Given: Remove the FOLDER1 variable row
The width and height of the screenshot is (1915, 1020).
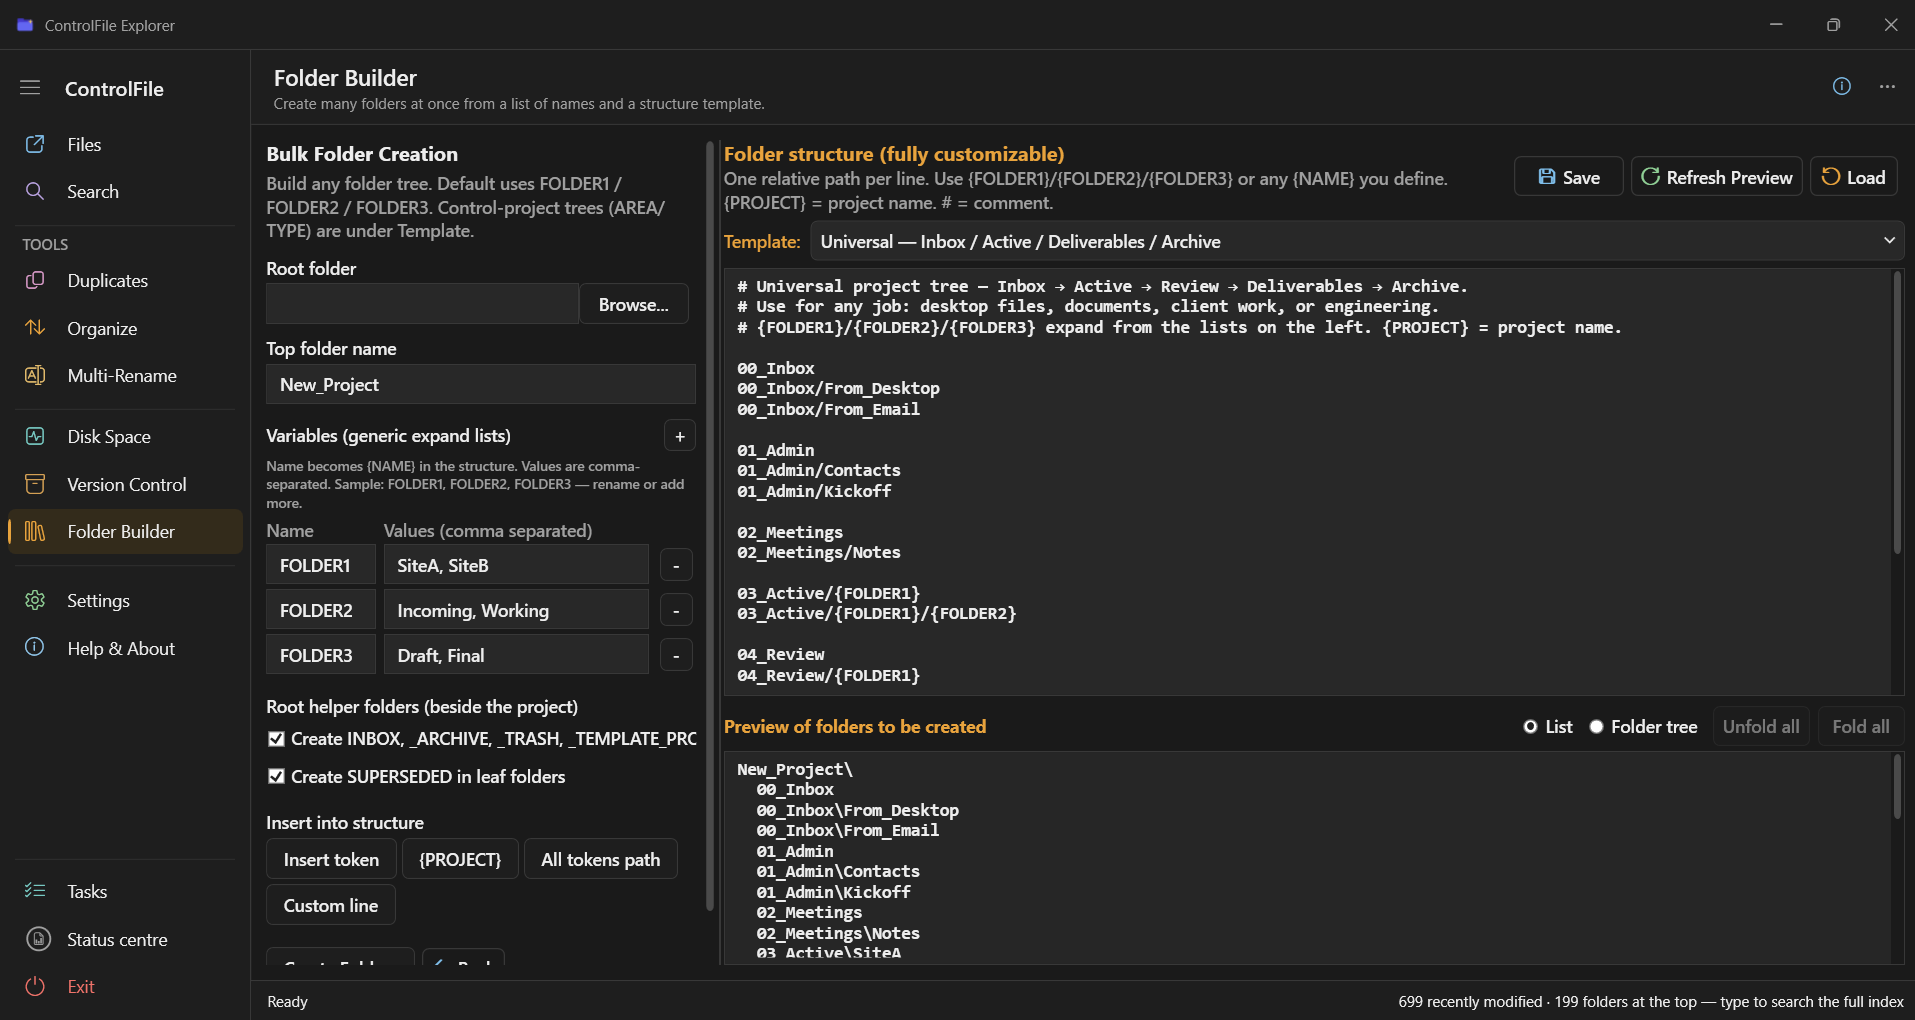Looking at the screenshot, I should 676,566.
